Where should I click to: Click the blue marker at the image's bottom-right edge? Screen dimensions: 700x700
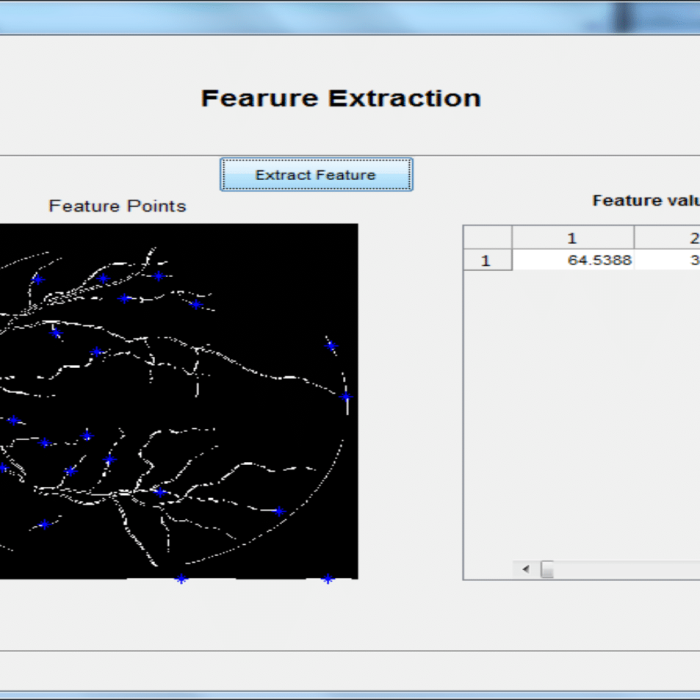point(327,578)
